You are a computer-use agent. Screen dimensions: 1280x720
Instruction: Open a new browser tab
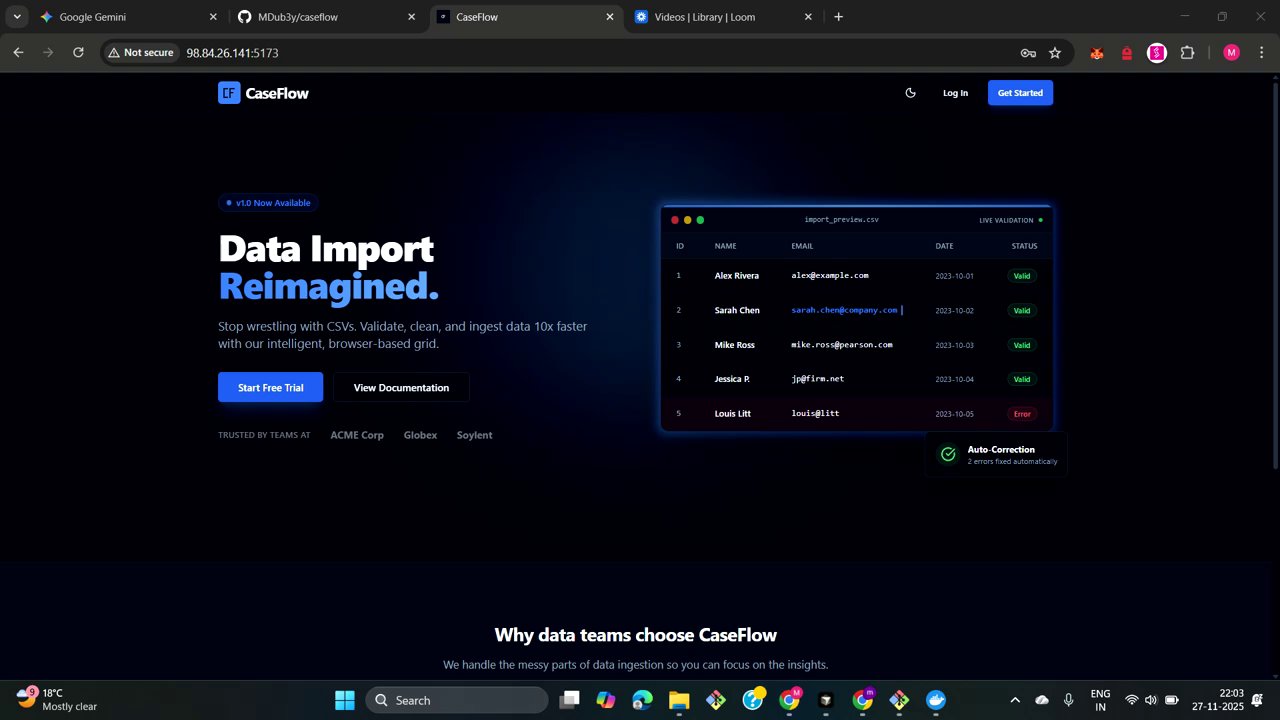pyautogui.click(x=838, y=17)
